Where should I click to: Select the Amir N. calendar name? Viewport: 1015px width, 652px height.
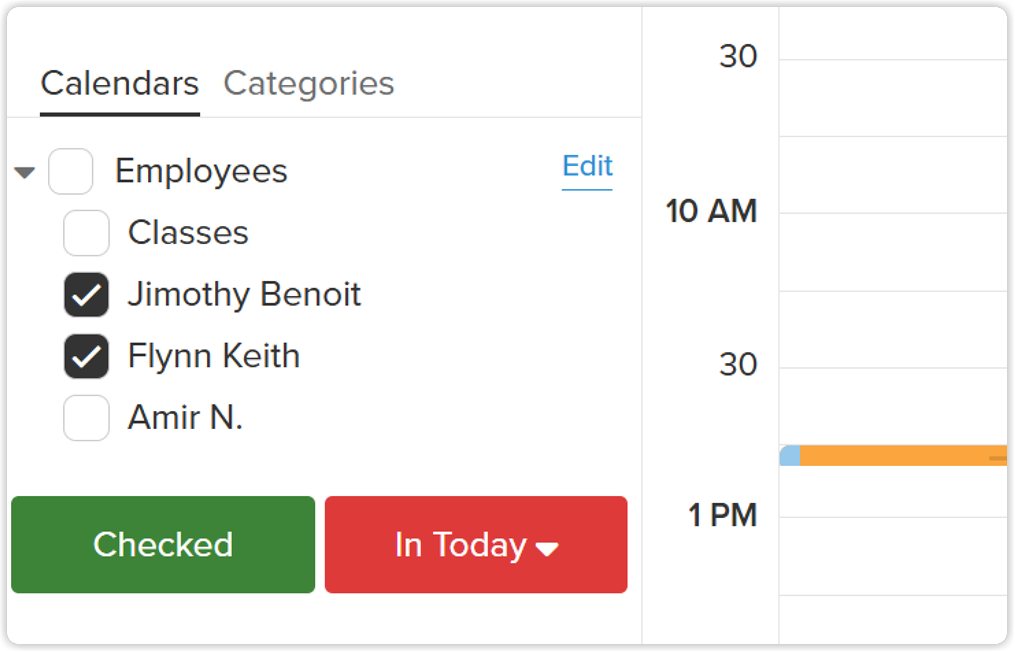point(185,418)
